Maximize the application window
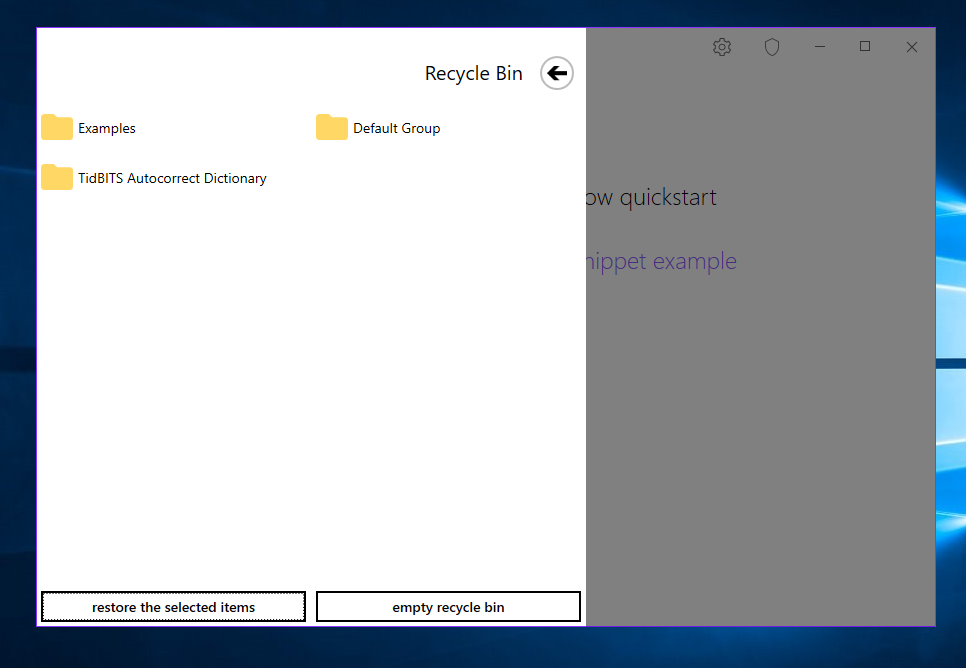 (x=865, y=47)
